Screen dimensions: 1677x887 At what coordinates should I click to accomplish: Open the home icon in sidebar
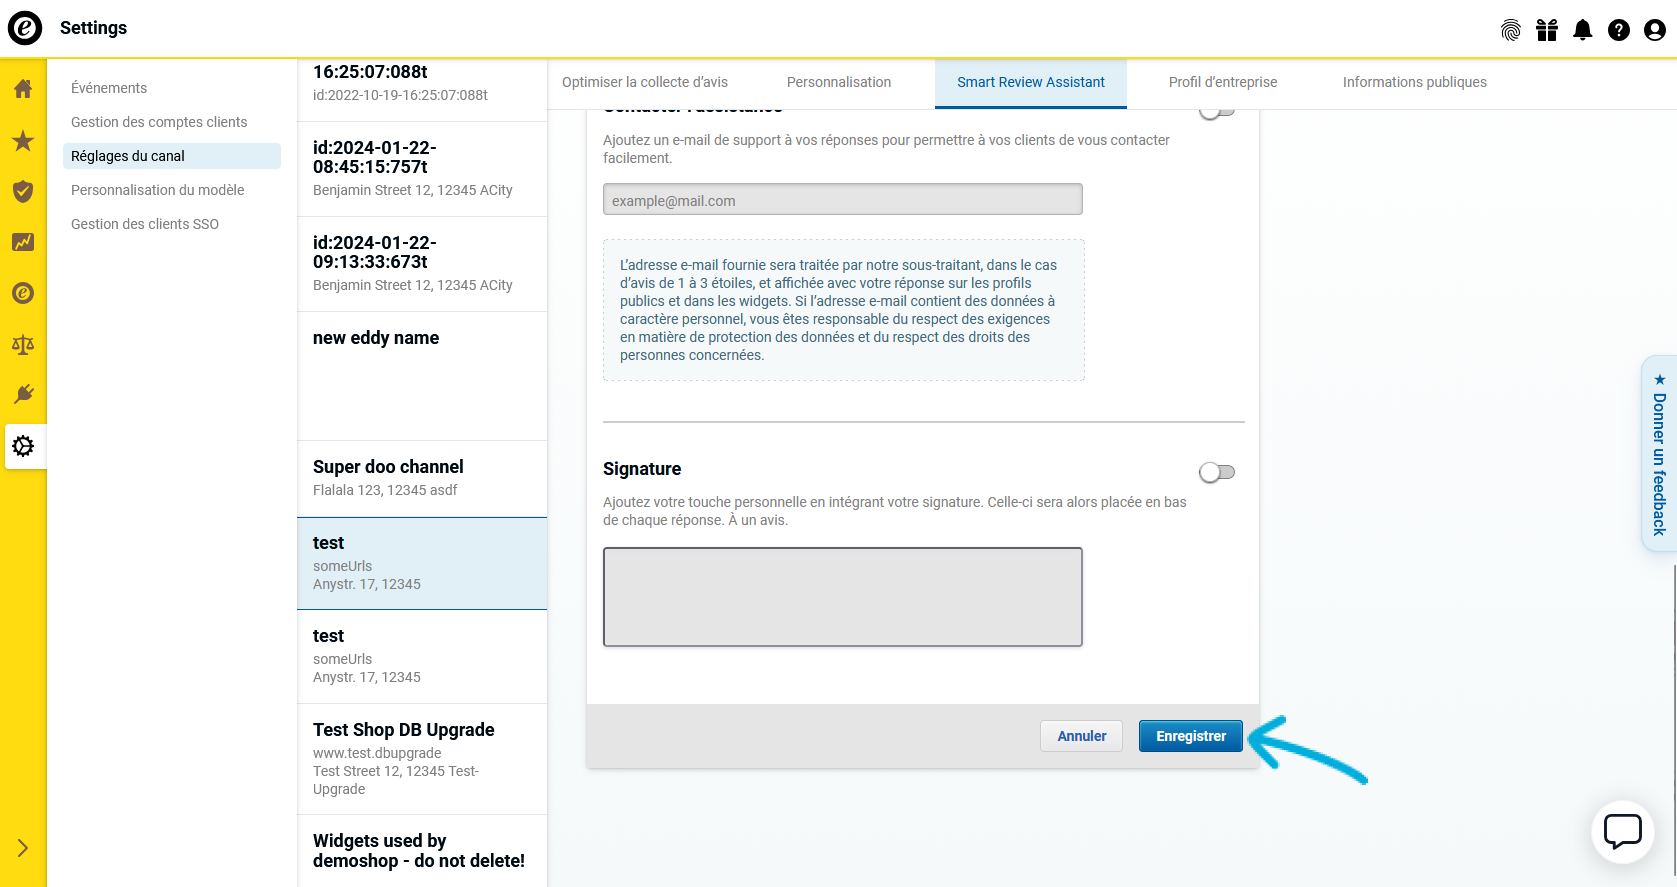23,89
